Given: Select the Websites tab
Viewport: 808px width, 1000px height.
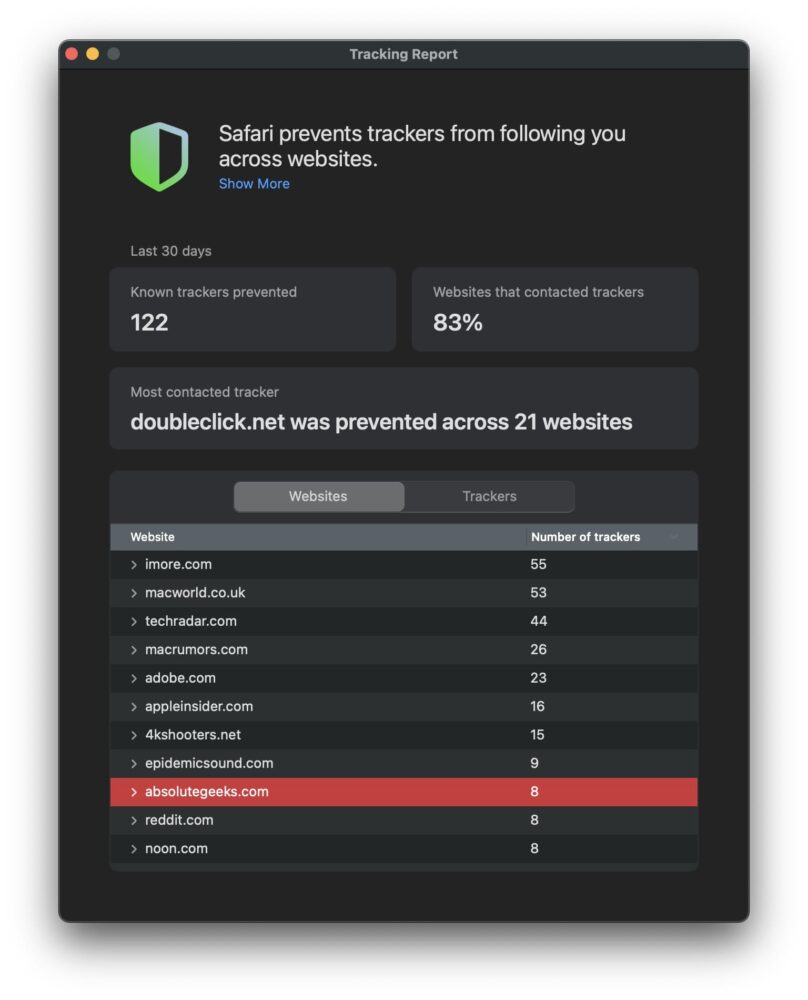Looking at the screenshot, I should (318, 496).
